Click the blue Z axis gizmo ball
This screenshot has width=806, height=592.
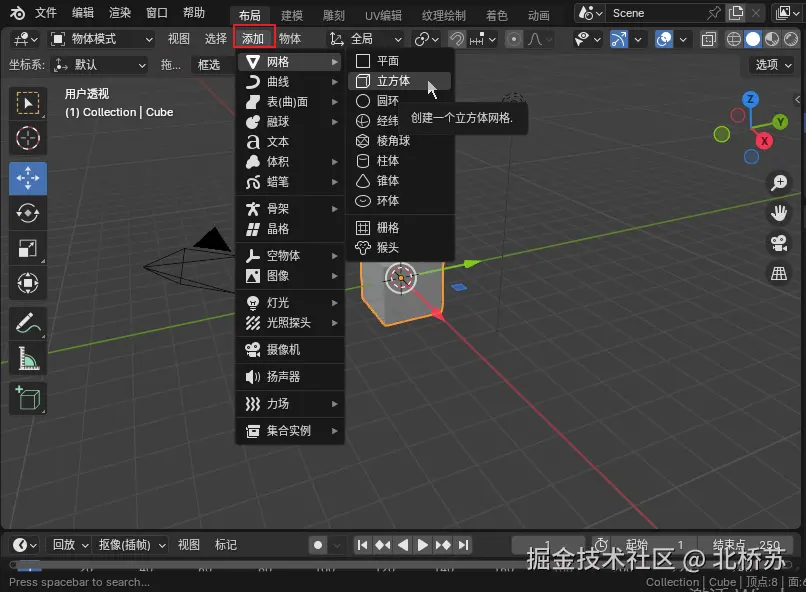[750, 99]
